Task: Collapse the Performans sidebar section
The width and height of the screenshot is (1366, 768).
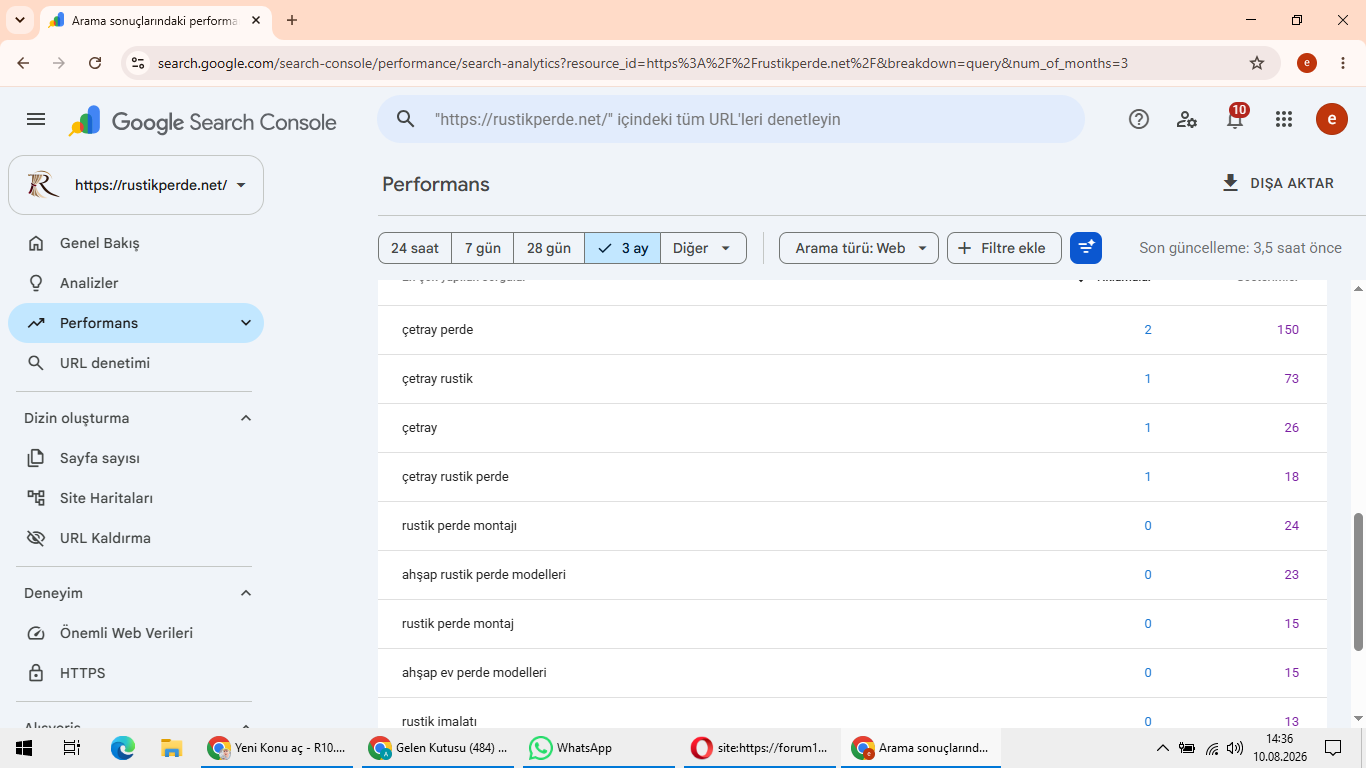Action: pyautogui.click(x=246, y=323)
